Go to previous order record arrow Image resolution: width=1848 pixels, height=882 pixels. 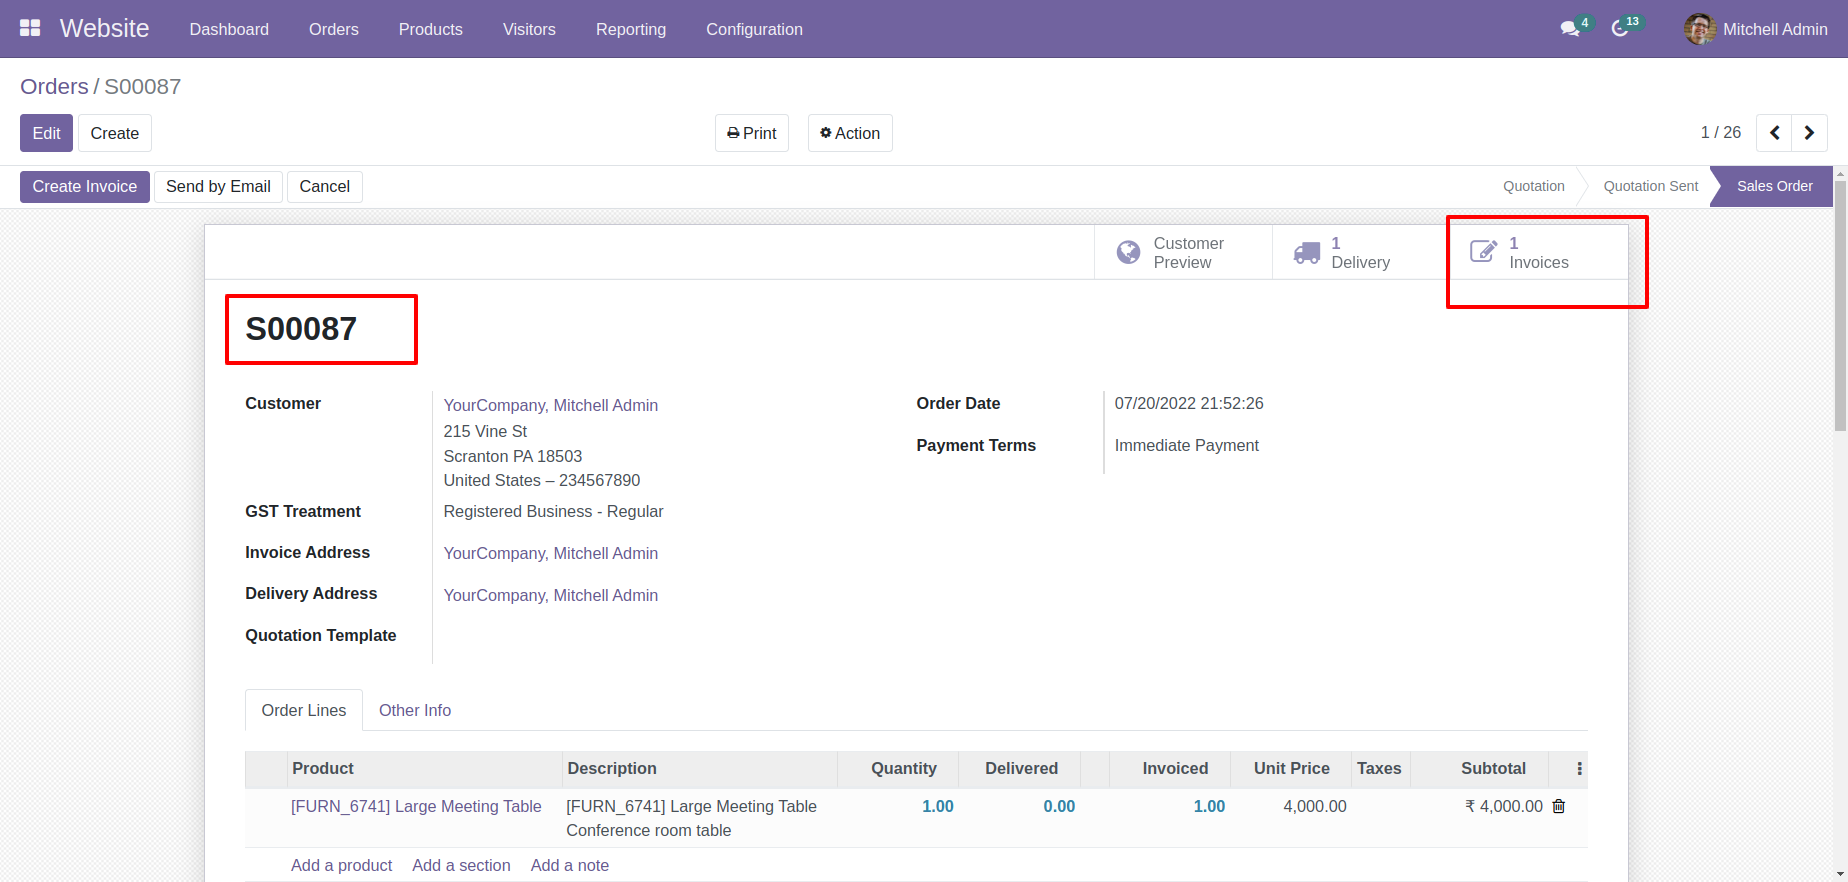tap(1774, 133)
